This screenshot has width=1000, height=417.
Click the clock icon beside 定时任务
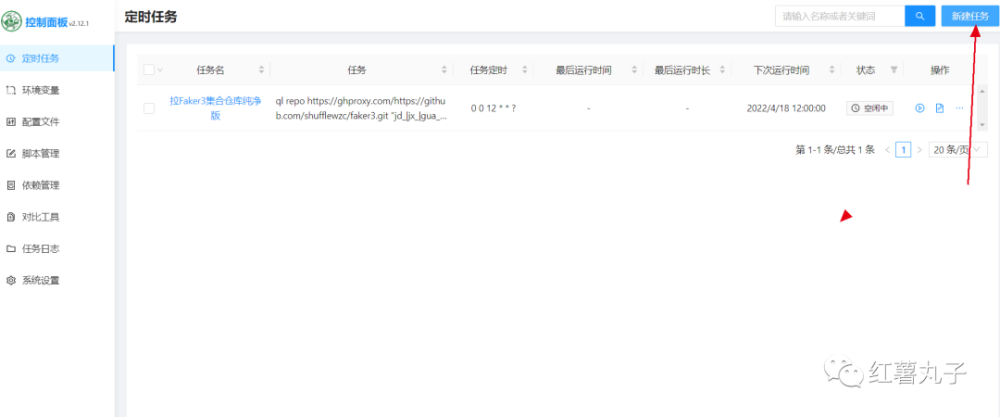click(10, 58)
